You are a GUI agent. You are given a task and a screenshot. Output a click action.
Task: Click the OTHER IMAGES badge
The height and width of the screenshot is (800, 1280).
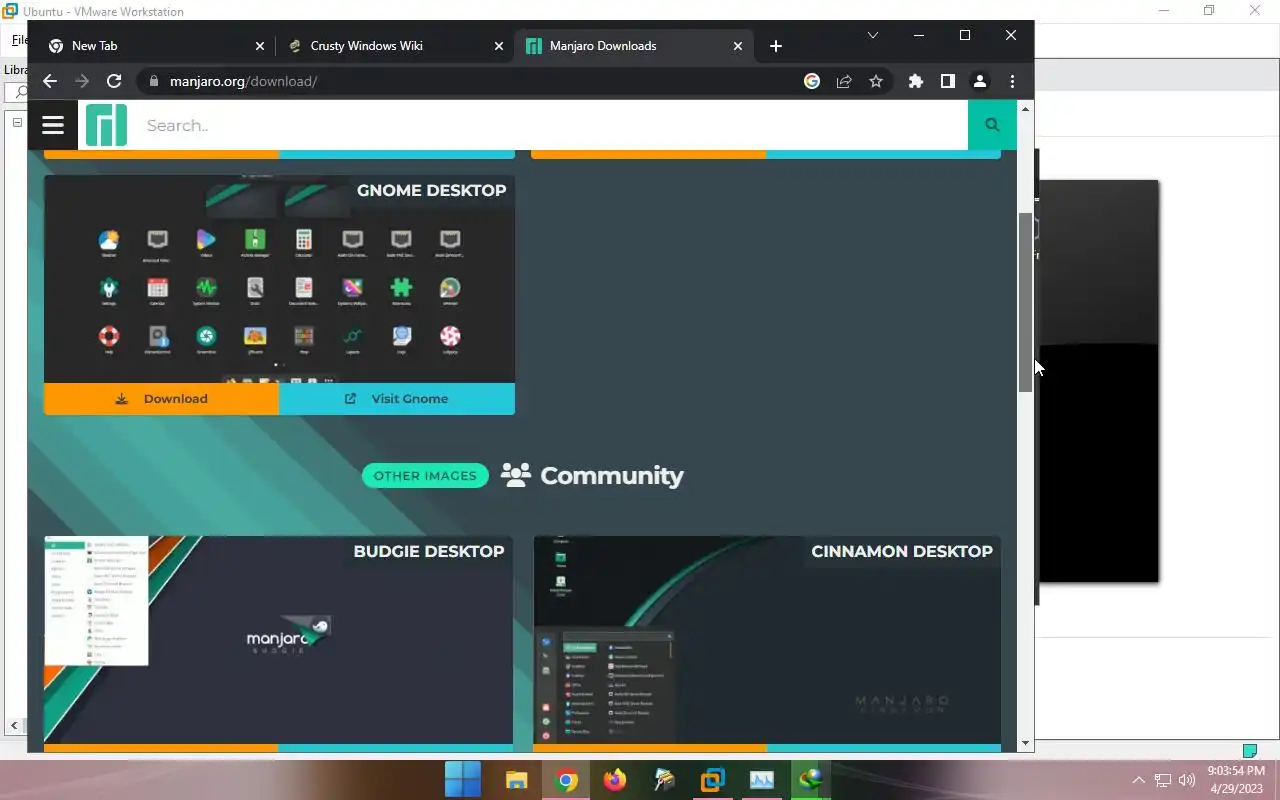click(x=425, y=475)
